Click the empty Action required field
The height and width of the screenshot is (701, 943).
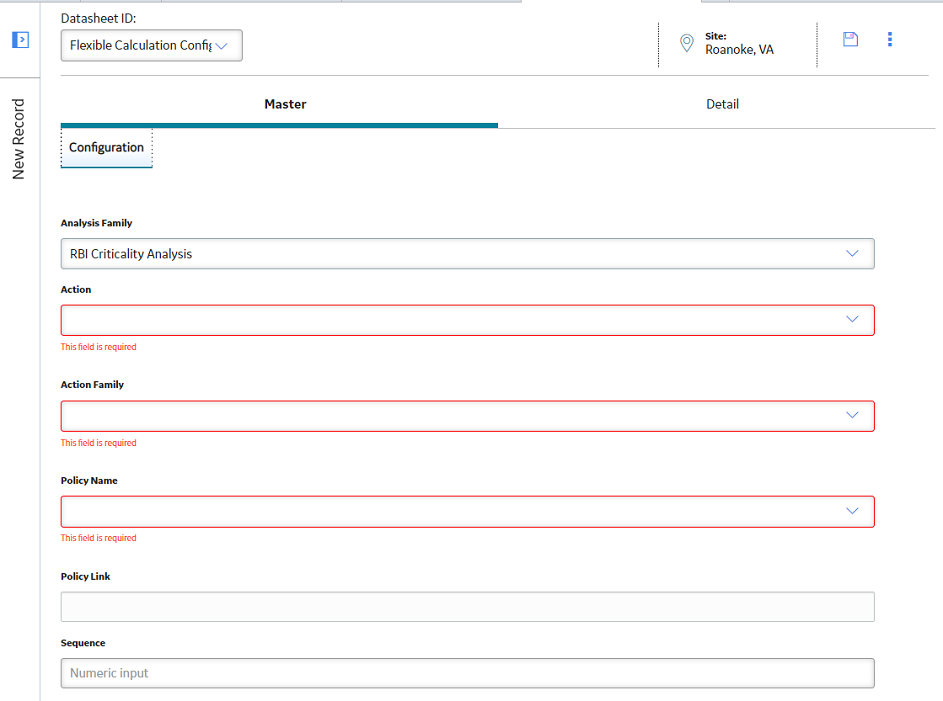coord(467,320)
